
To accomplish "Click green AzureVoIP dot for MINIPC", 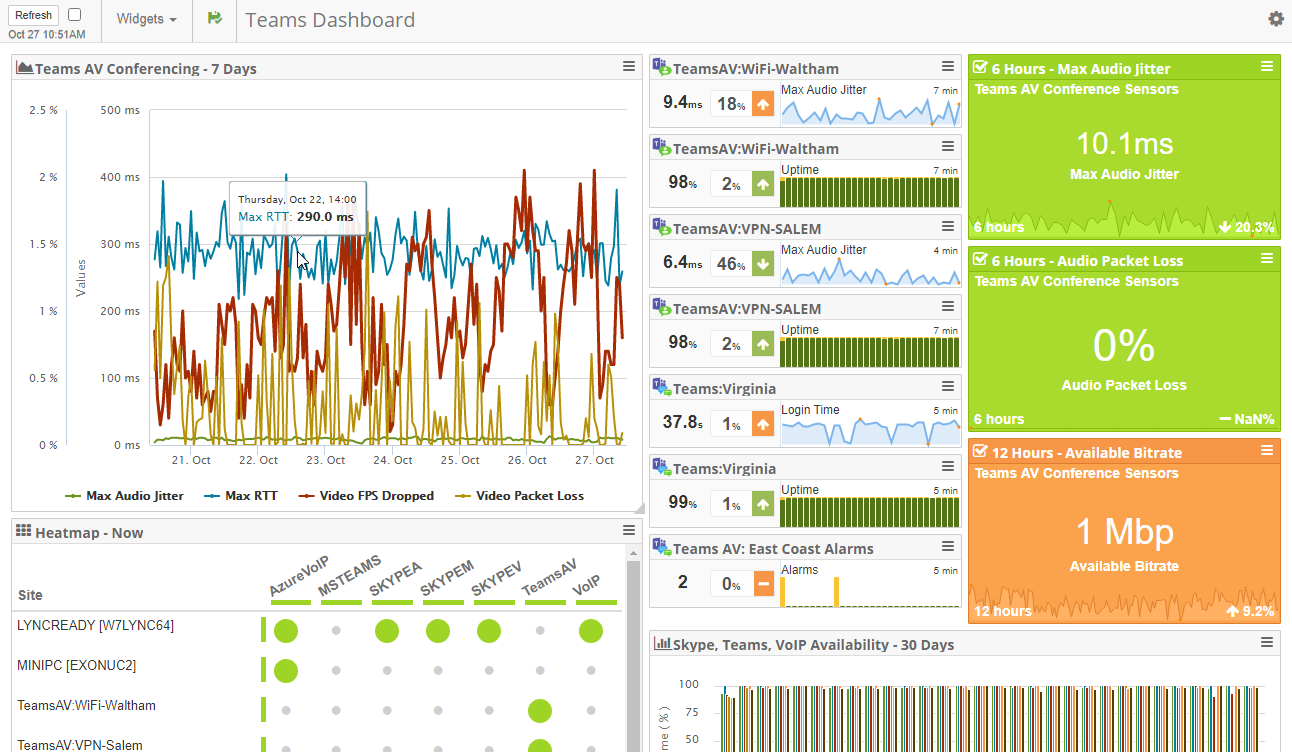I will 286,671.
